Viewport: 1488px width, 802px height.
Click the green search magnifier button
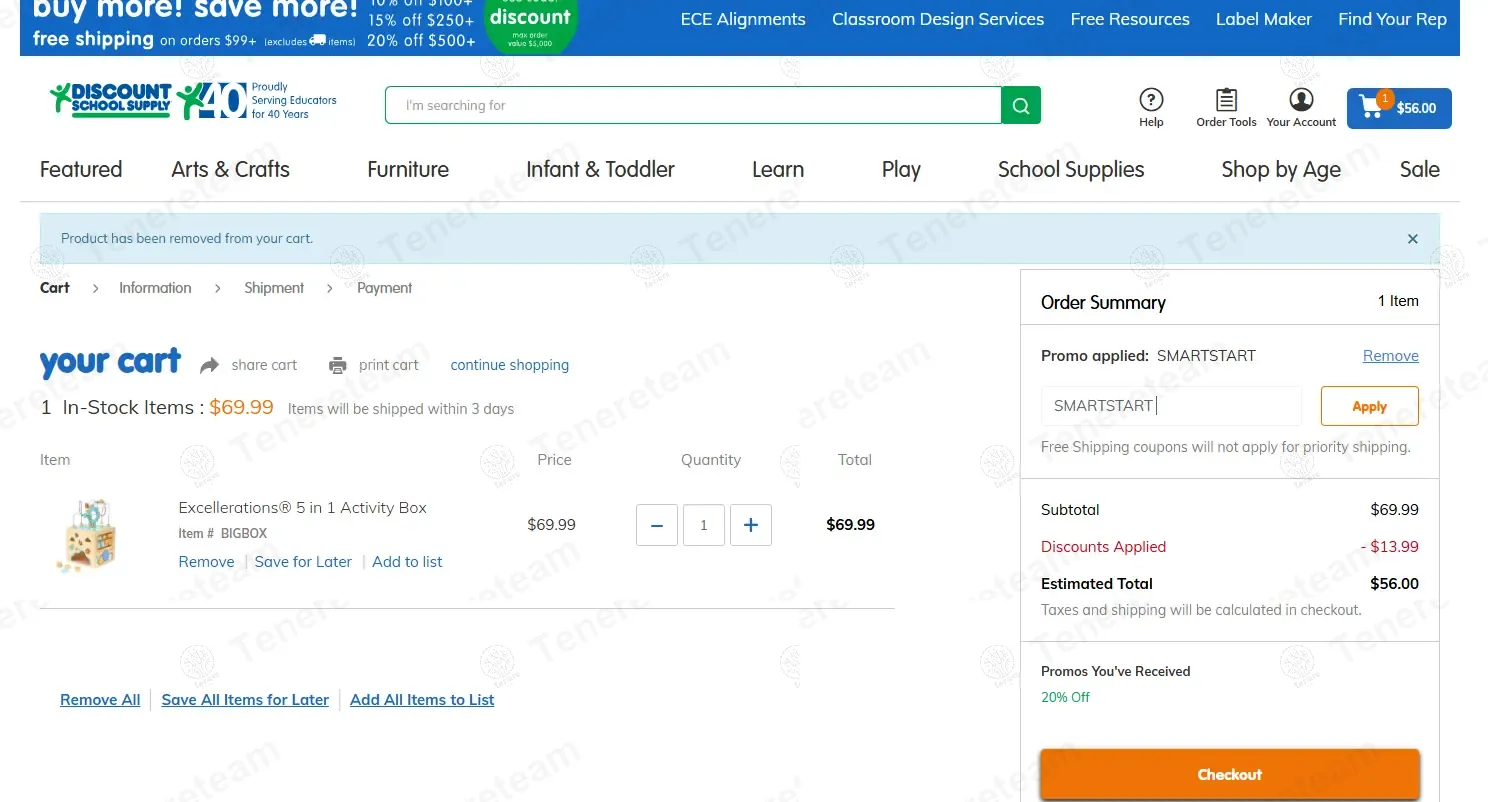click(x=1021, y=105)
